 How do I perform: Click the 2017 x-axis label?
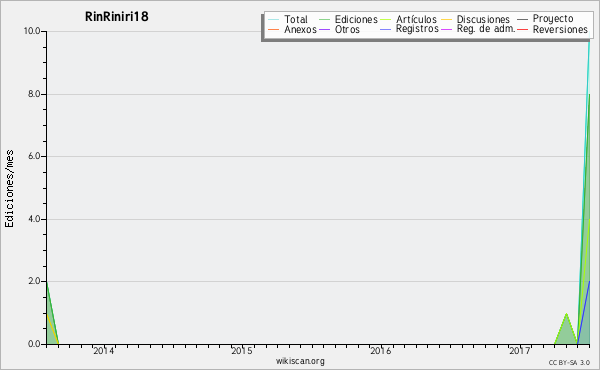click(x=520, y=351)
